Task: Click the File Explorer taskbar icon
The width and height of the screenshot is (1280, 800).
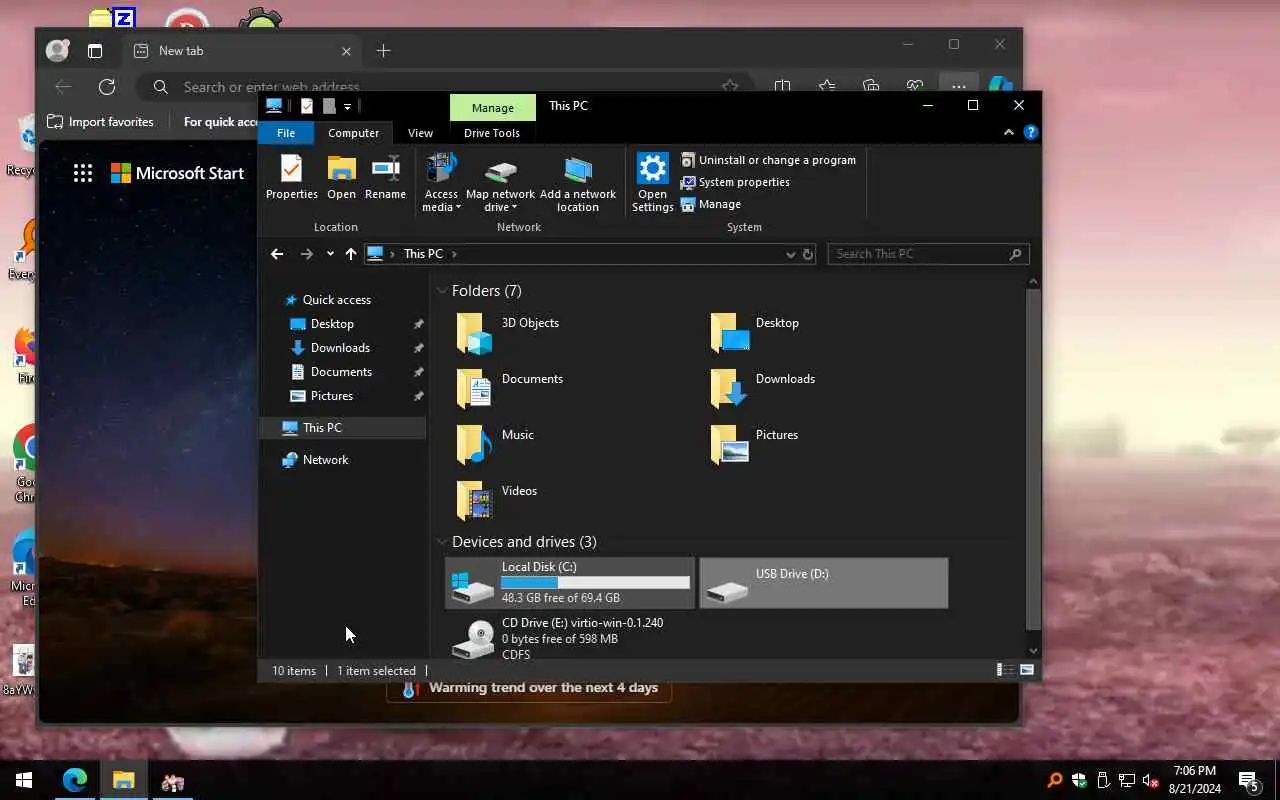Action: [x=123, y=780]
